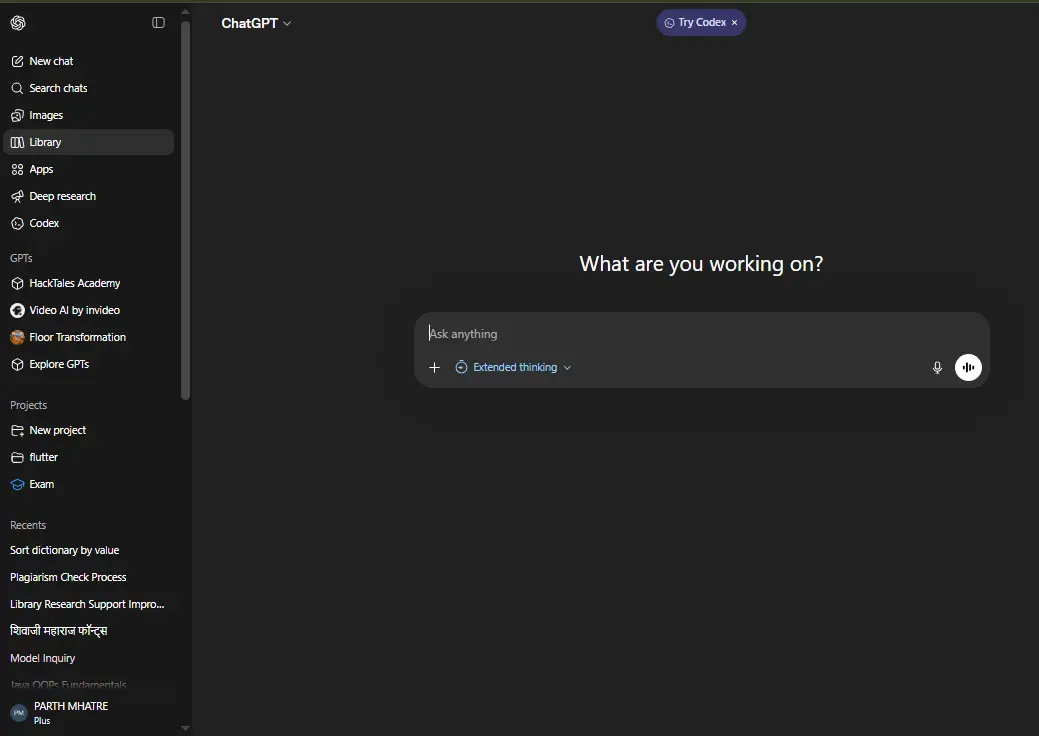Open Explore GPTs
Image resolution: width=1039 pixels, height=736 pixels.
click(88, 365)
